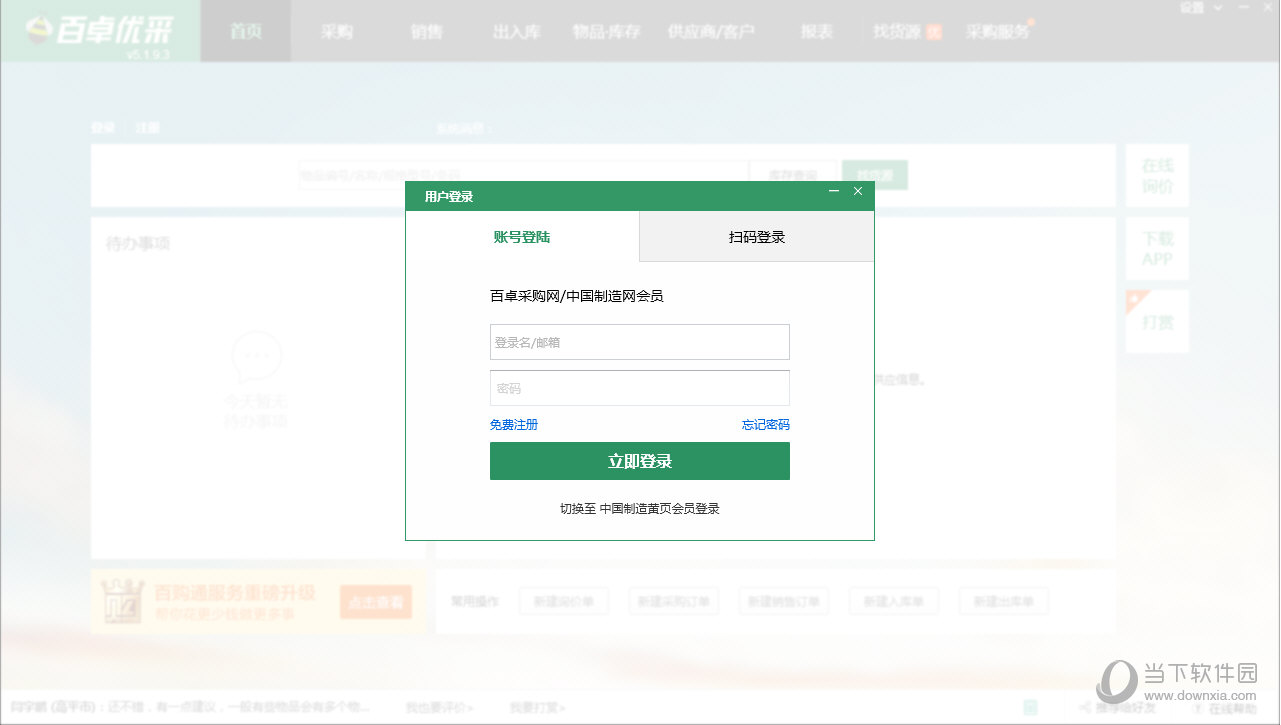Screen dimensions: 1281x725
Task: Focus the 登录名/邮箱 input field
Action: [x=640, y=342]
